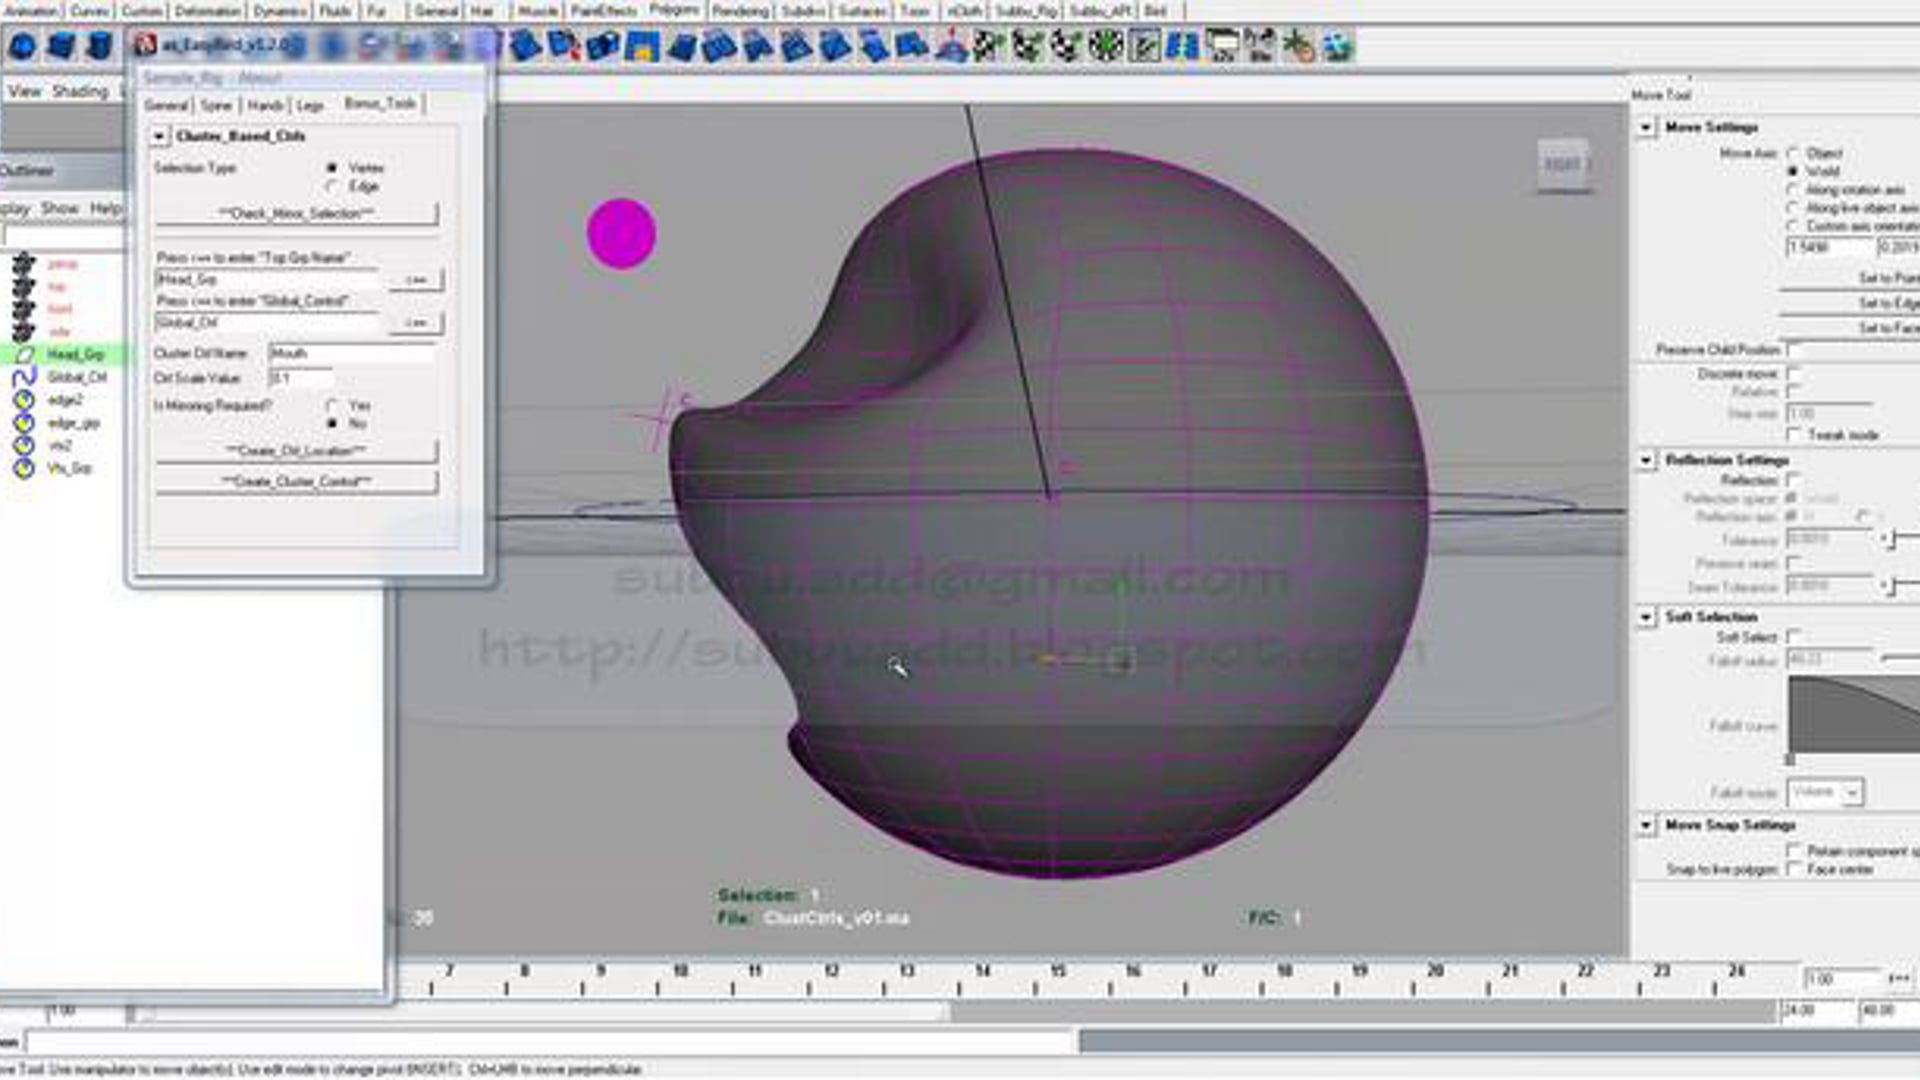Click the round wheel-shaped shelf icon
The image size is (1920, 1080).
(1105, 46)
